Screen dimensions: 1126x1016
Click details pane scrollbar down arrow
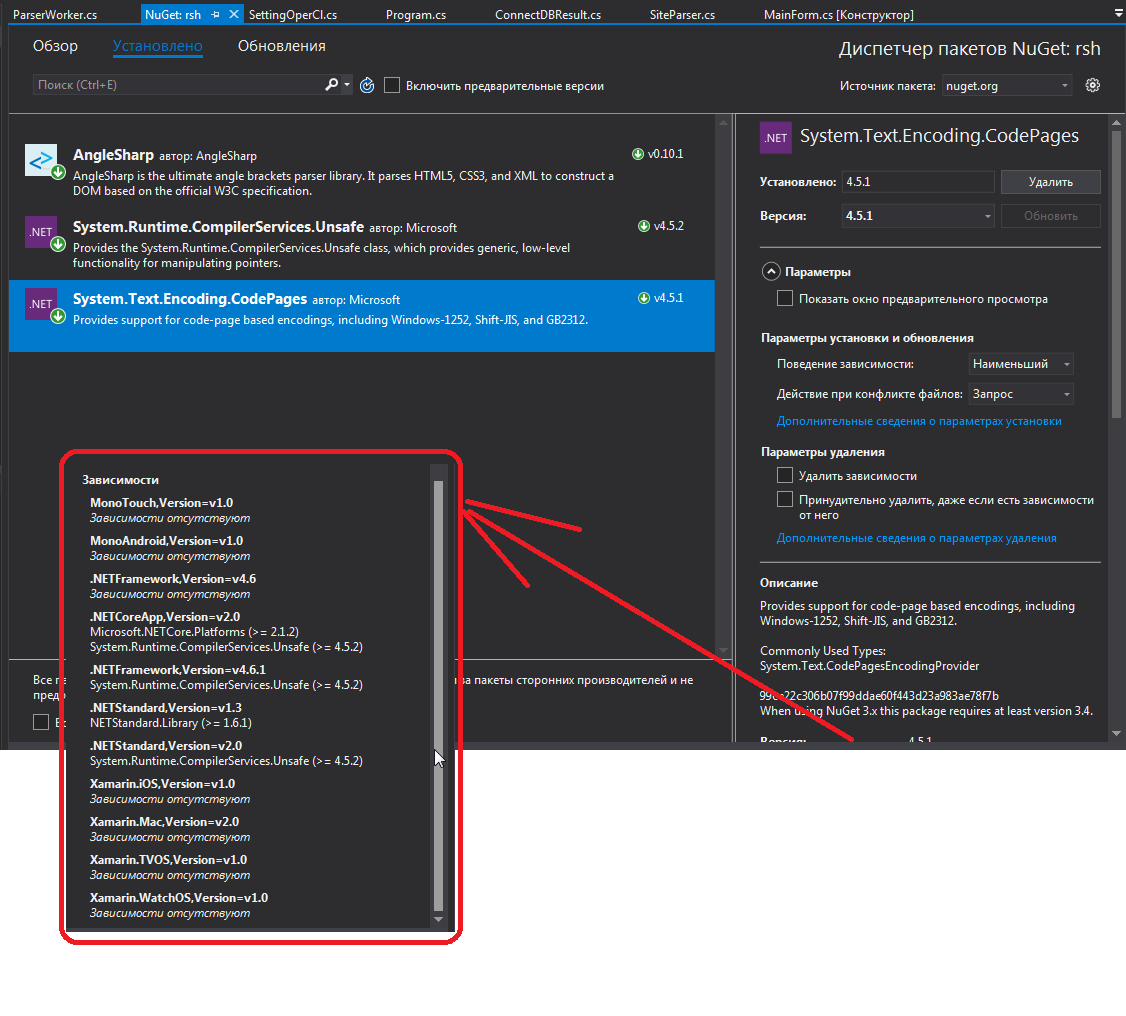(1116, 733)
